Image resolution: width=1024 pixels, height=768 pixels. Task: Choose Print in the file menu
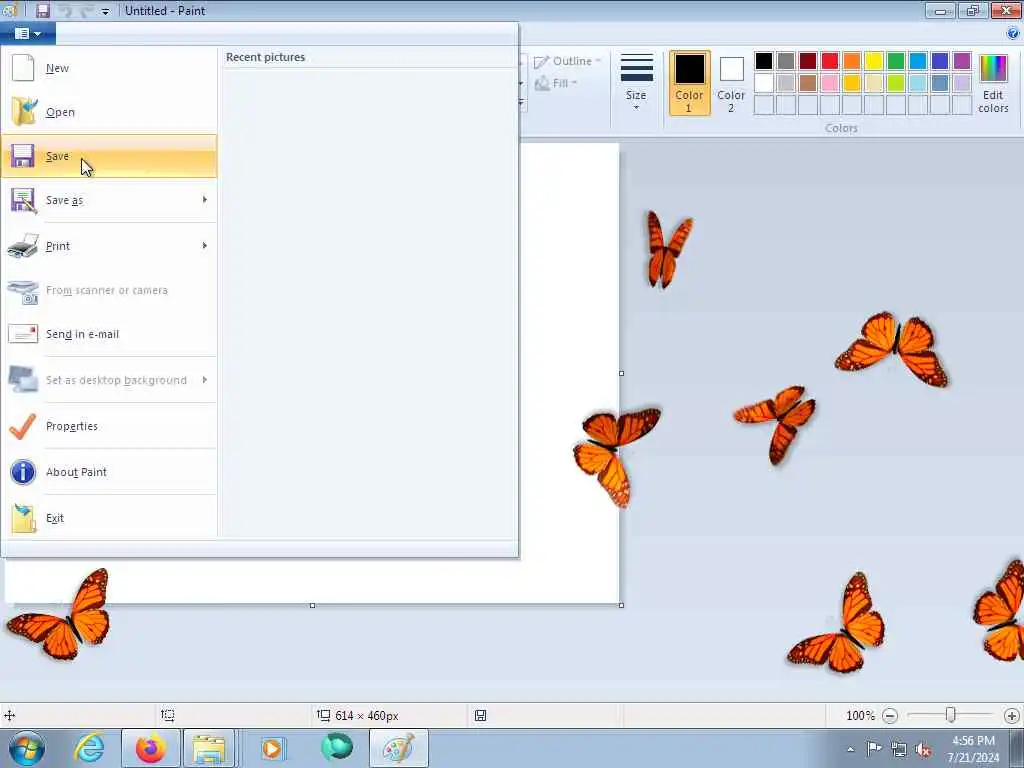click(109, 246)
